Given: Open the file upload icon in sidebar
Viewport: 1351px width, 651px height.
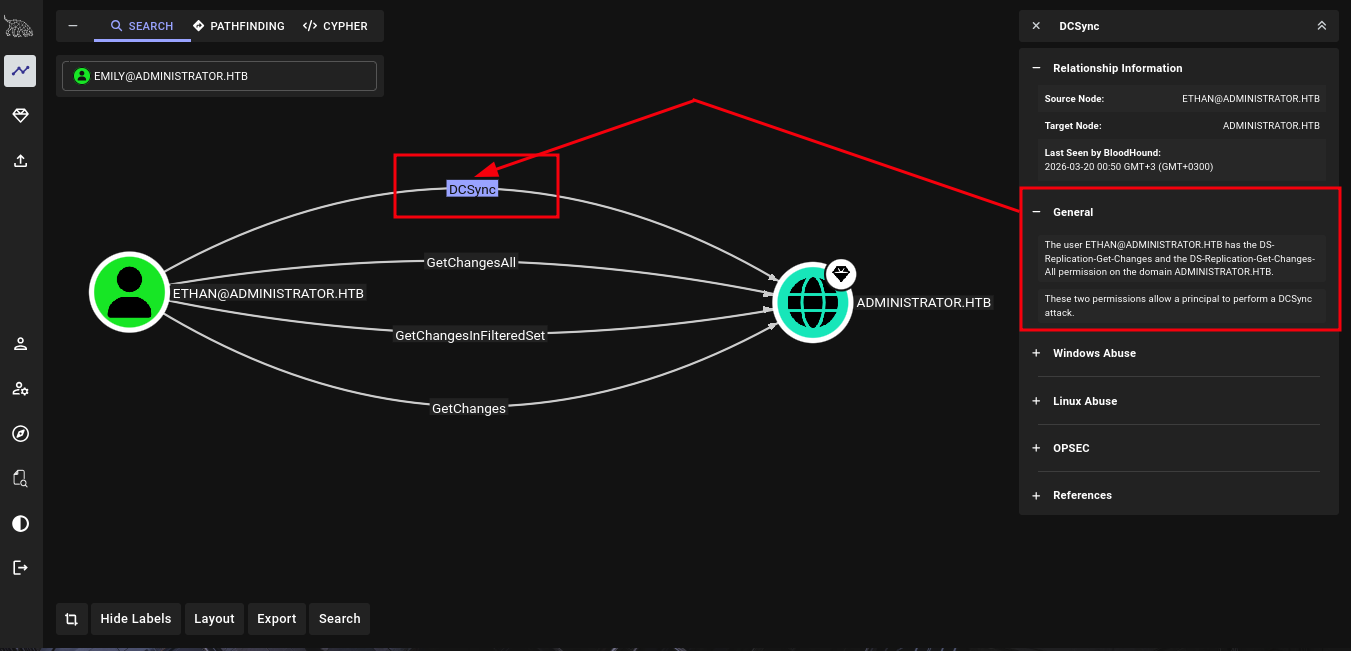Looking at the screenshot, I should [20, 160].
